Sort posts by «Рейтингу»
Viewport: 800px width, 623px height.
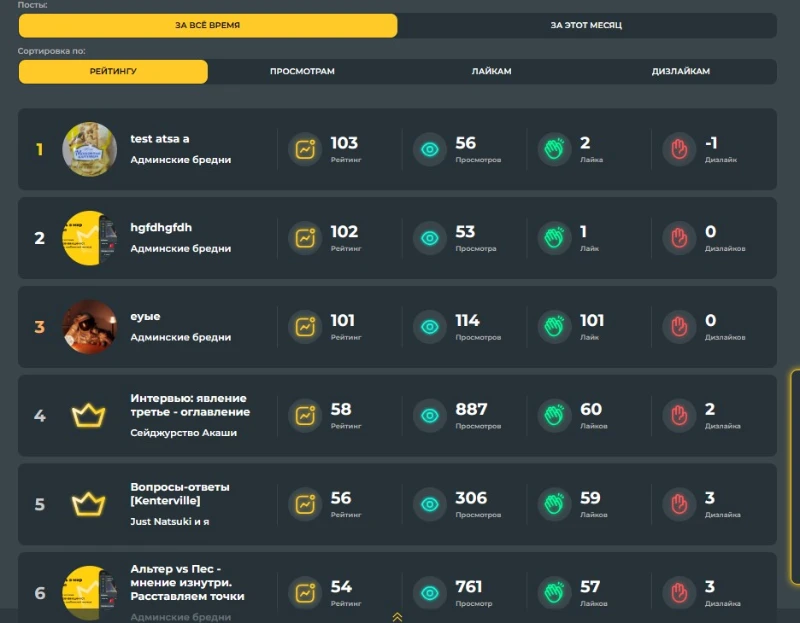113,71
